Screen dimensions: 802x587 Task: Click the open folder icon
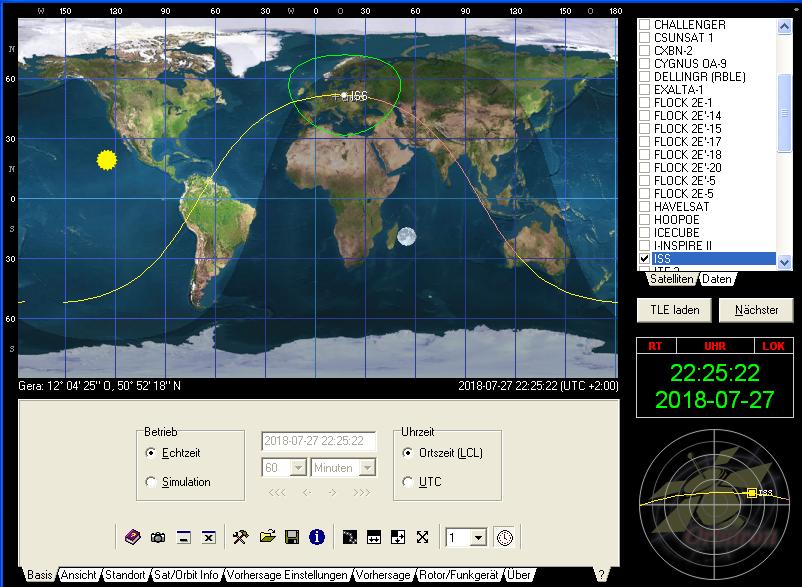pos(266,537)
